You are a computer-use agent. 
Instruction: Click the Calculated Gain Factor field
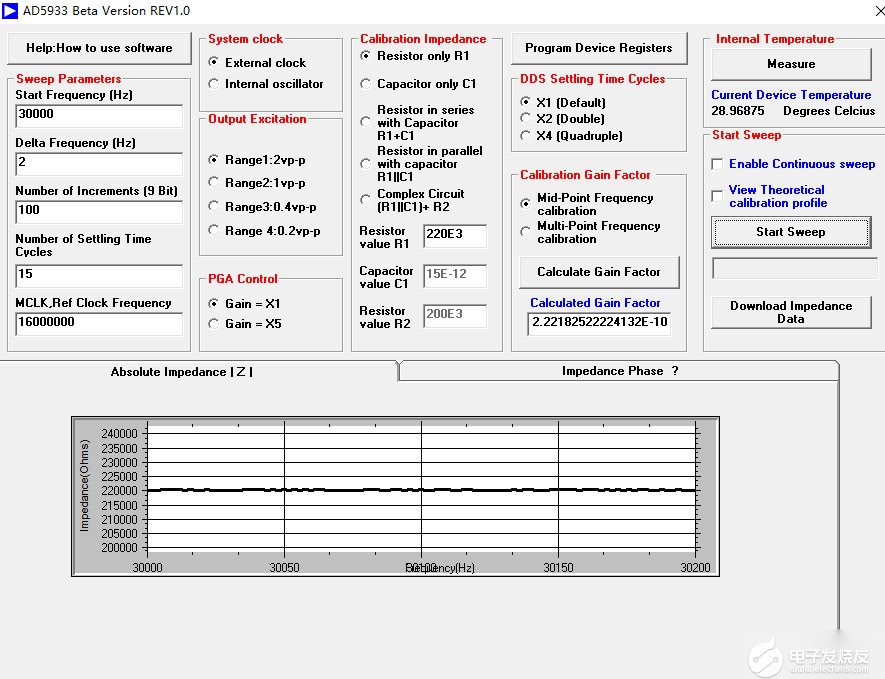pos(599,324)
